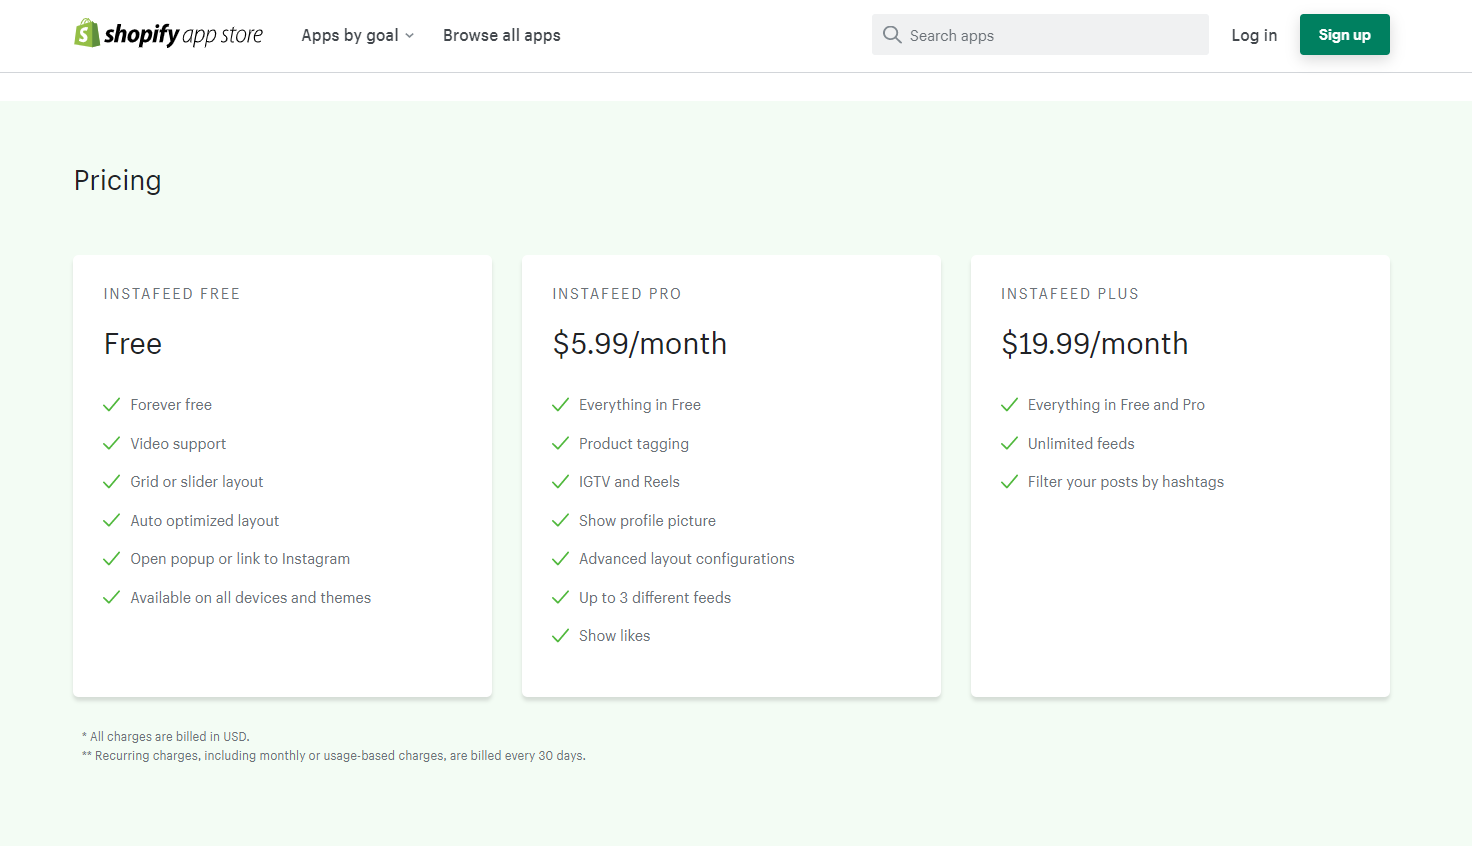Open the Log in link

coord(1254,35)
